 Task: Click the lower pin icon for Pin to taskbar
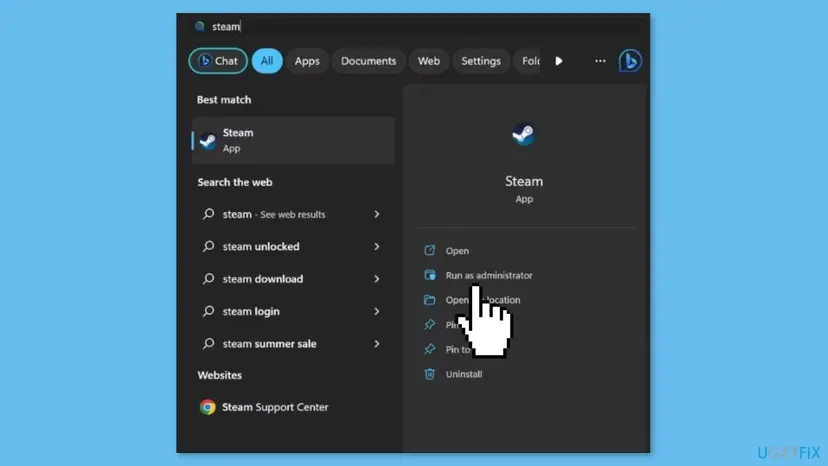429,349
